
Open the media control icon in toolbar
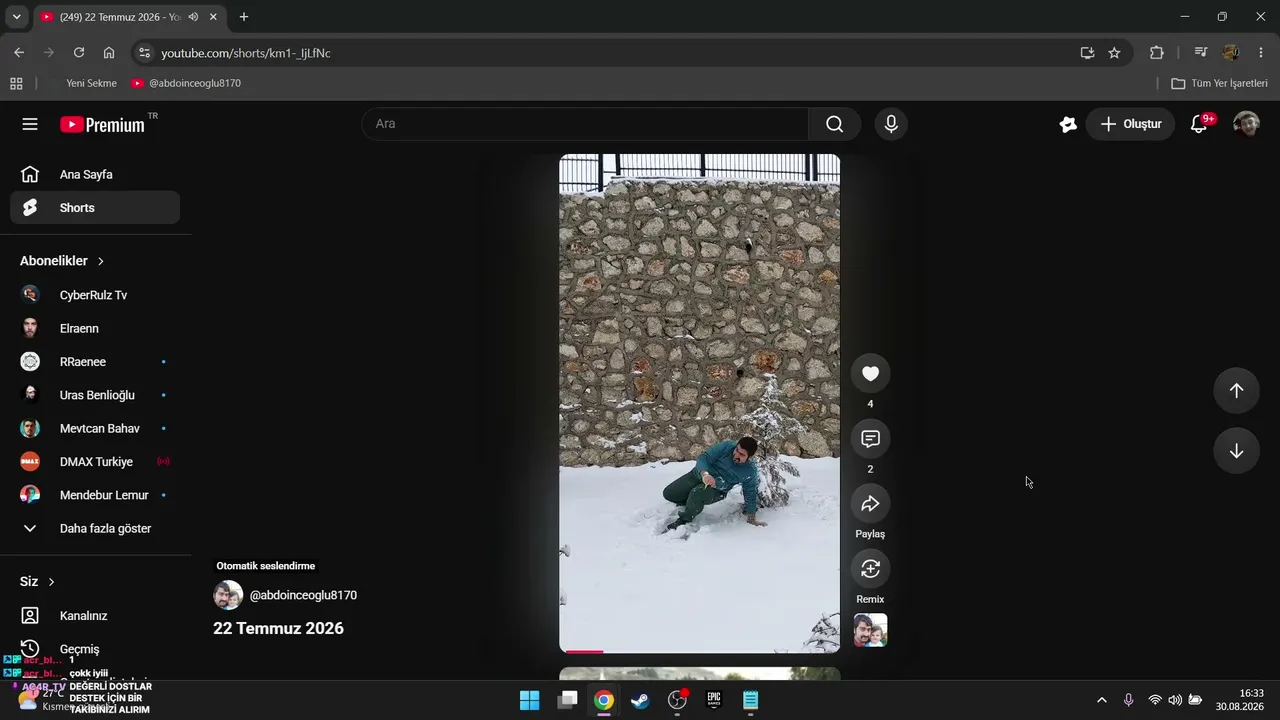click(x=1201, y=53)
